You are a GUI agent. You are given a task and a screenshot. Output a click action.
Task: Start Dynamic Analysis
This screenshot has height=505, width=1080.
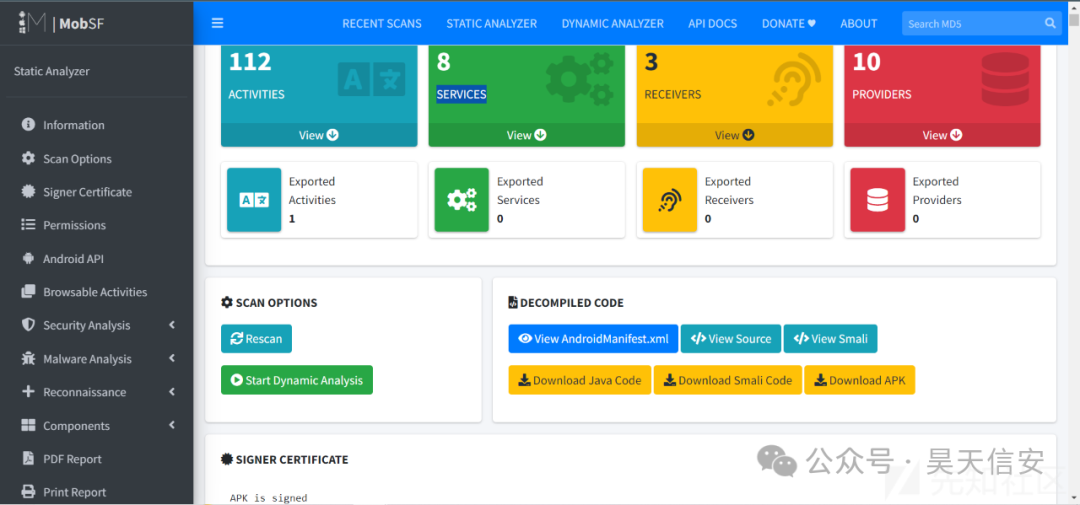point(297,380)
